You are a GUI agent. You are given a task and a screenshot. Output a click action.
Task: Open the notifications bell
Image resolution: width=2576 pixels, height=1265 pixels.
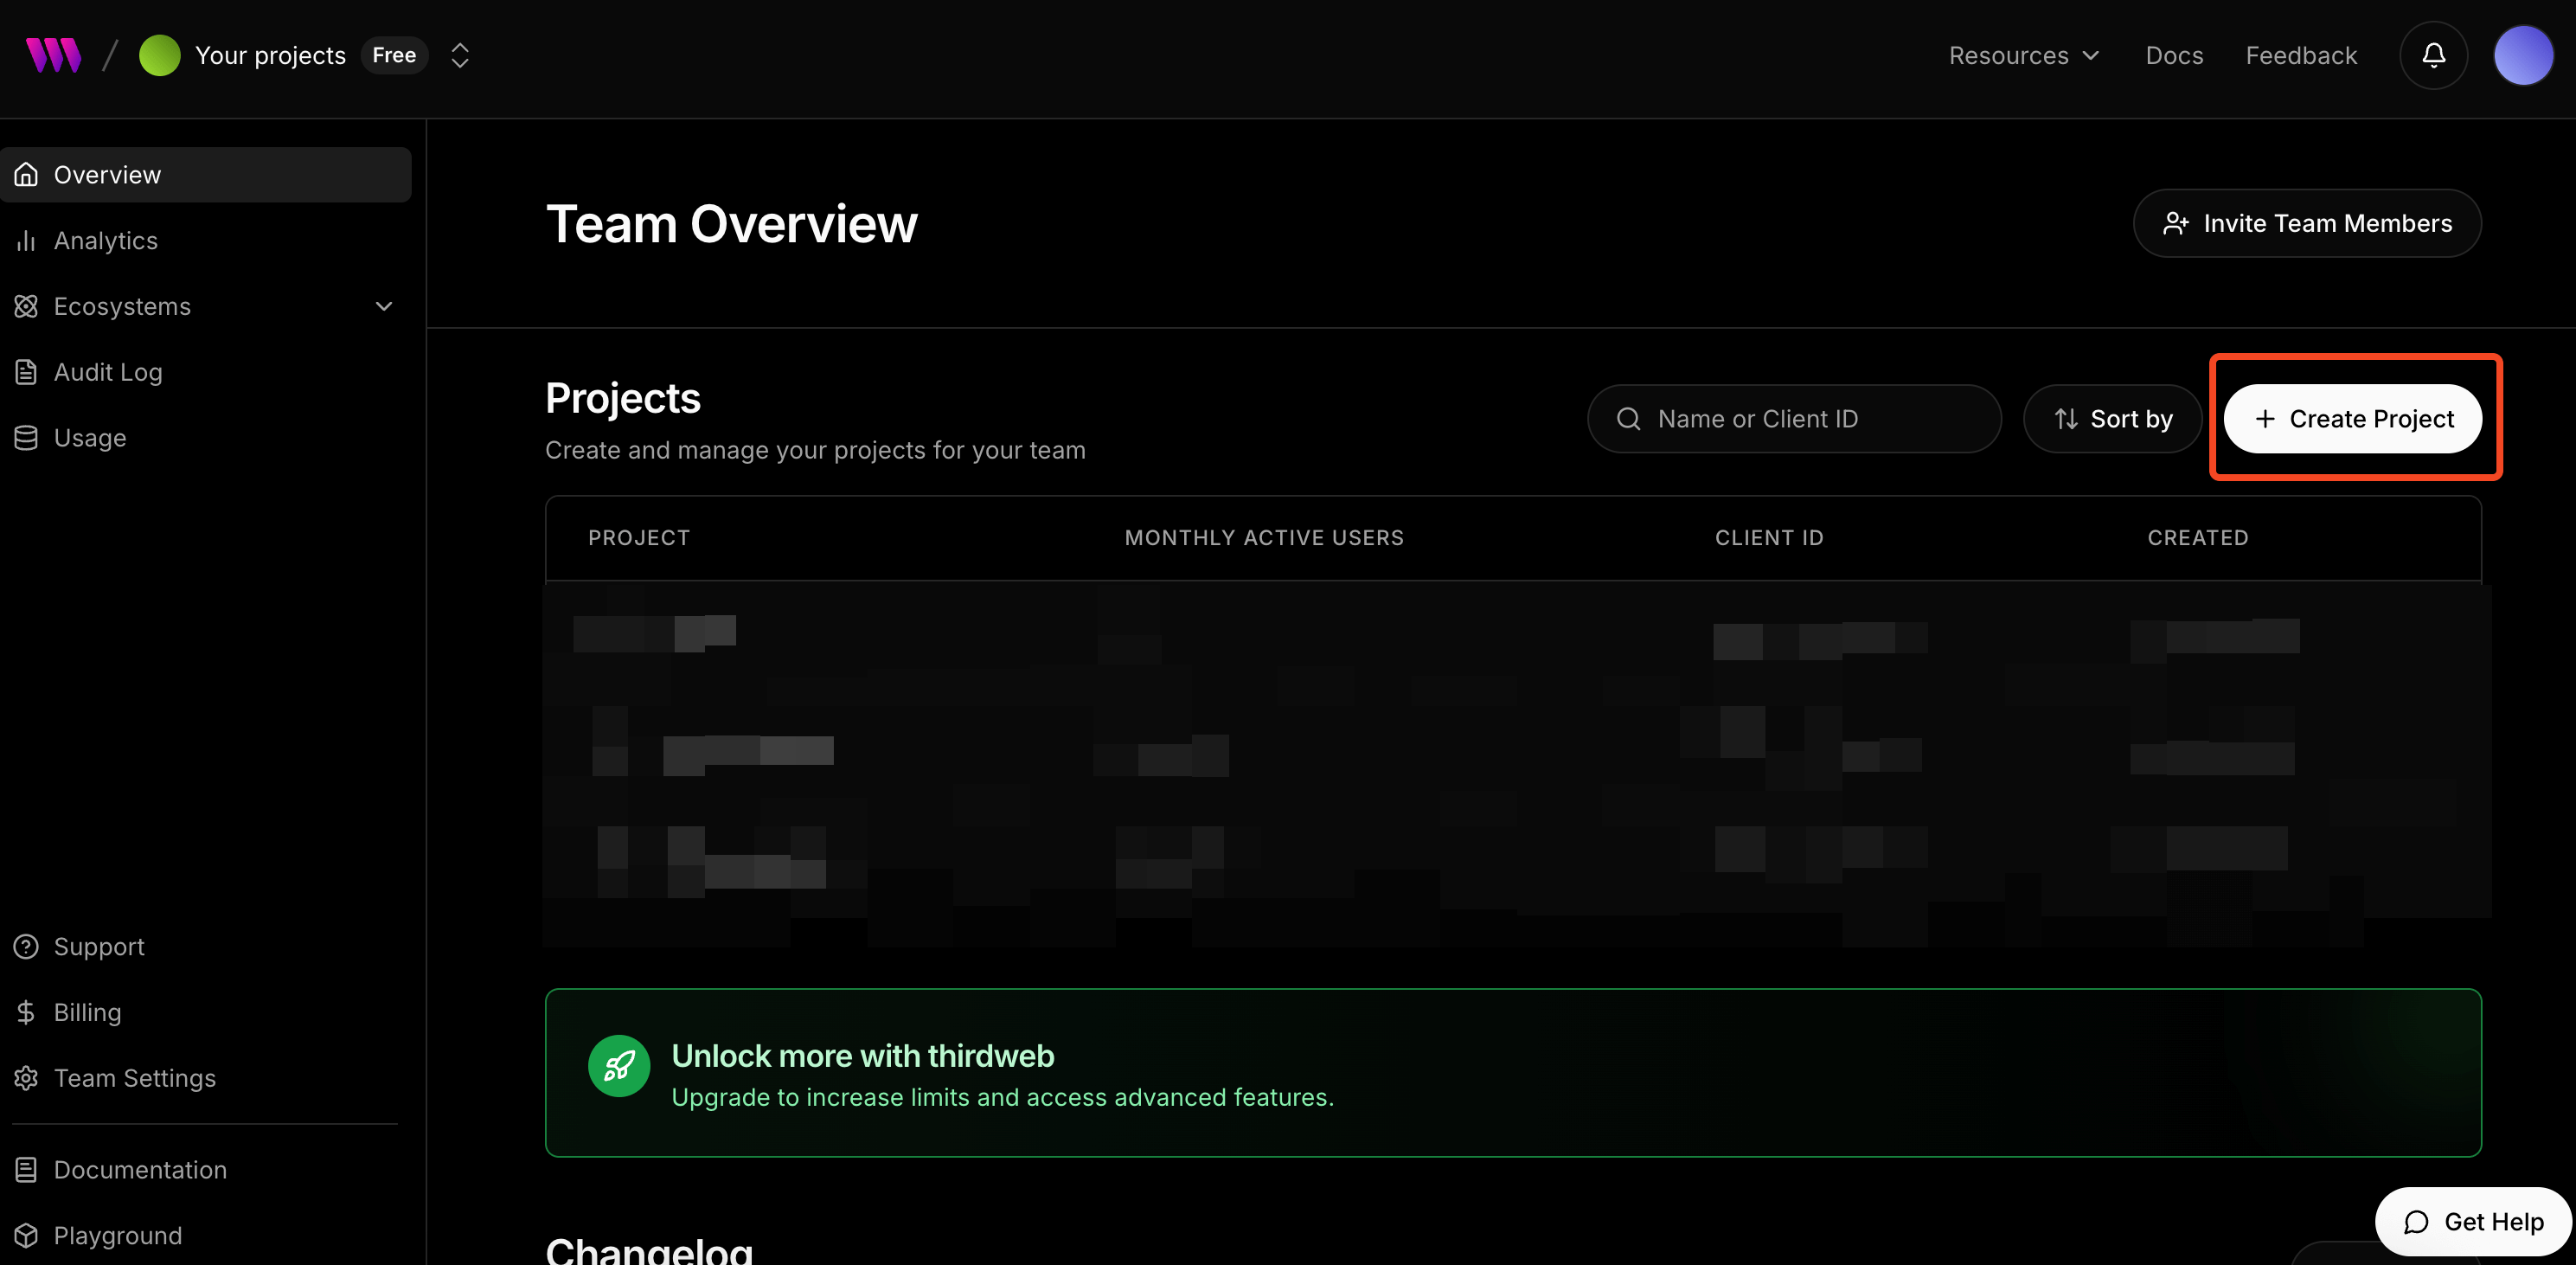point(2433,55)
